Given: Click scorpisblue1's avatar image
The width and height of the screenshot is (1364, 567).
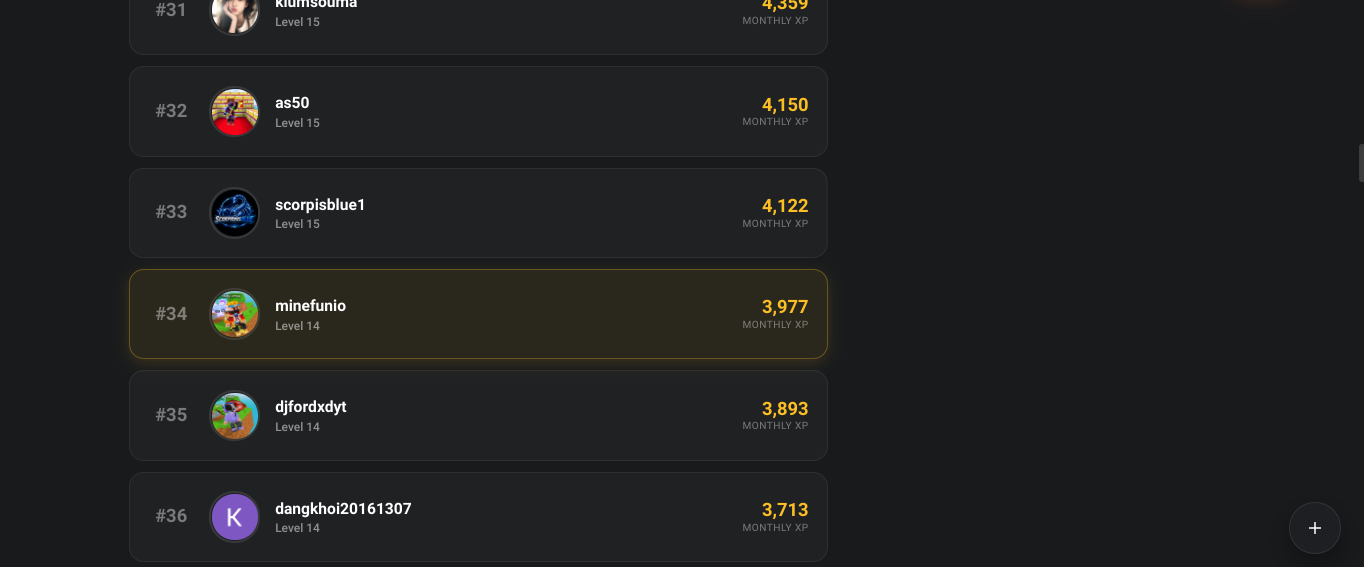Looking at the screenshot, I should coord(235,212).
